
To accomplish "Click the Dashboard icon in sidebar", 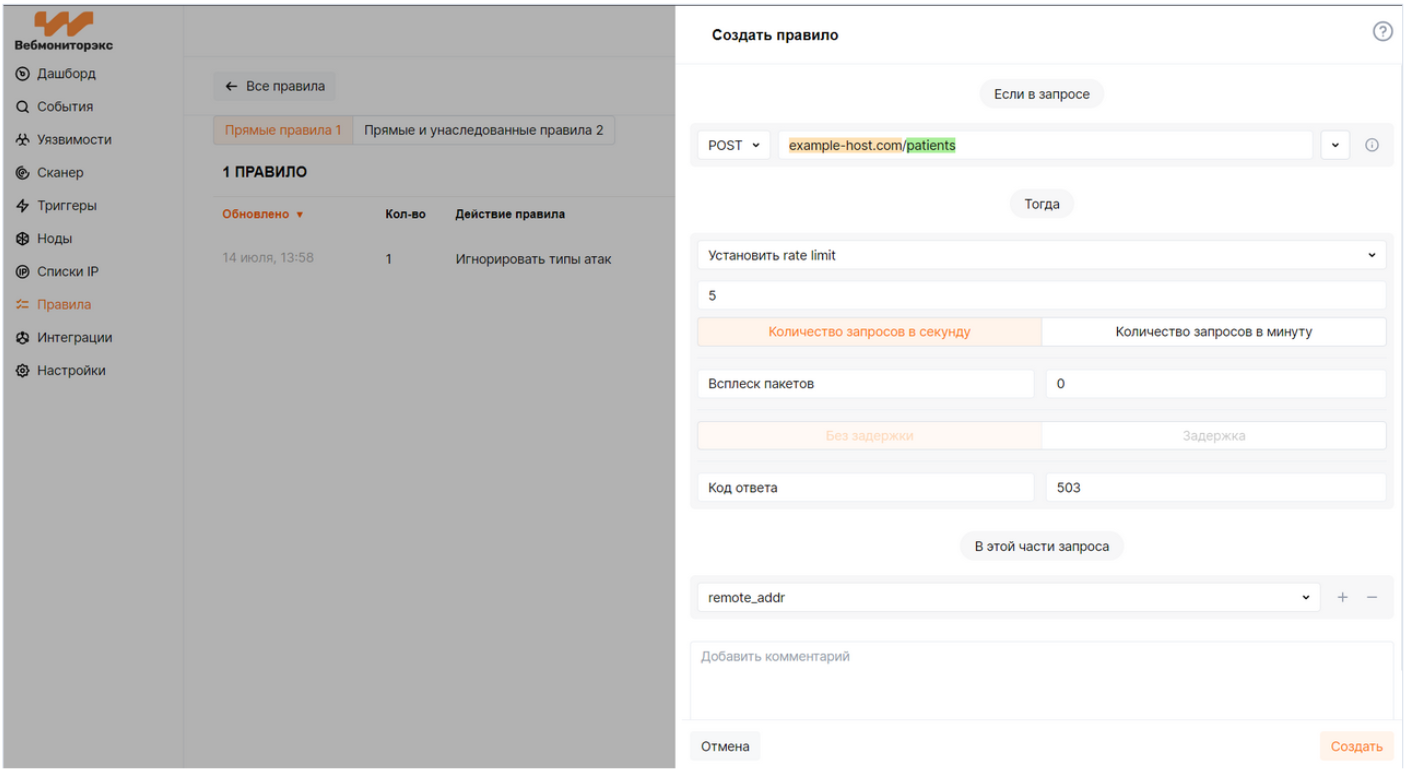I will pos(23,74).
